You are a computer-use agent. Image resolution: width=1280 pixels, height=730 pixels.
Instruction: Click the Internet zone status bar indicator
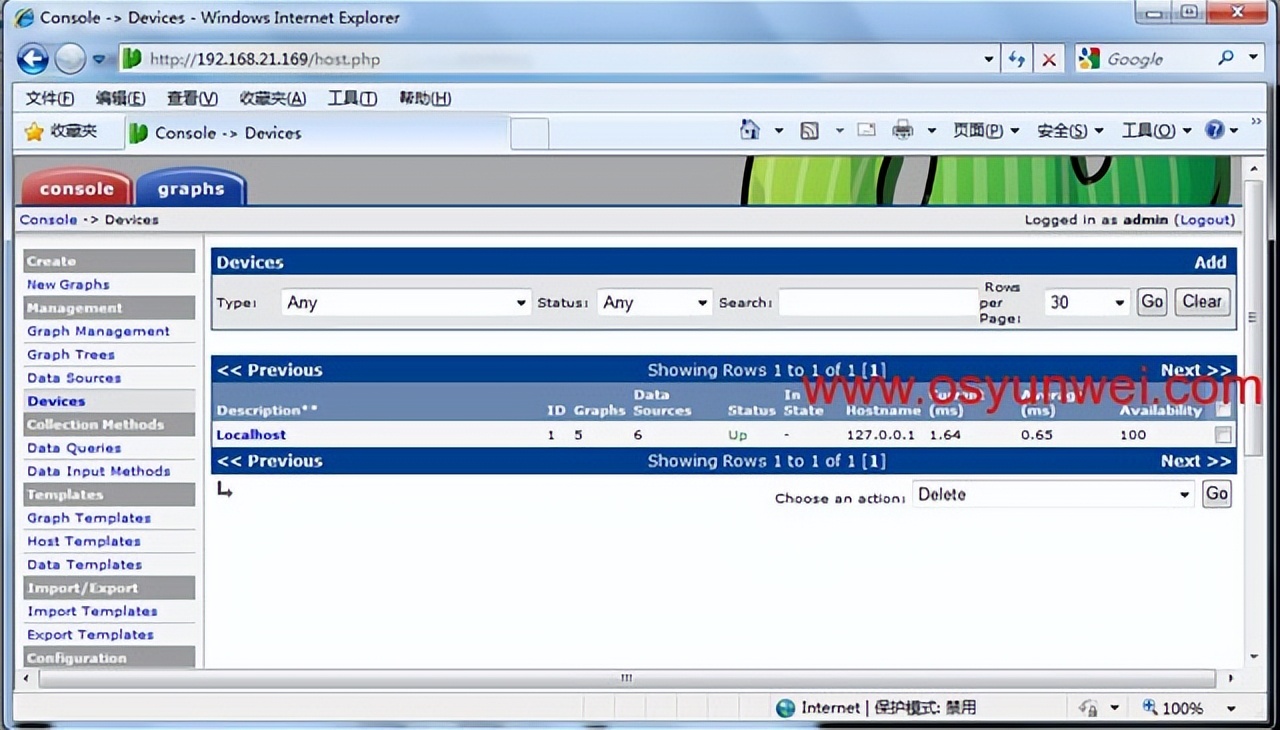(x=787, y=707)
